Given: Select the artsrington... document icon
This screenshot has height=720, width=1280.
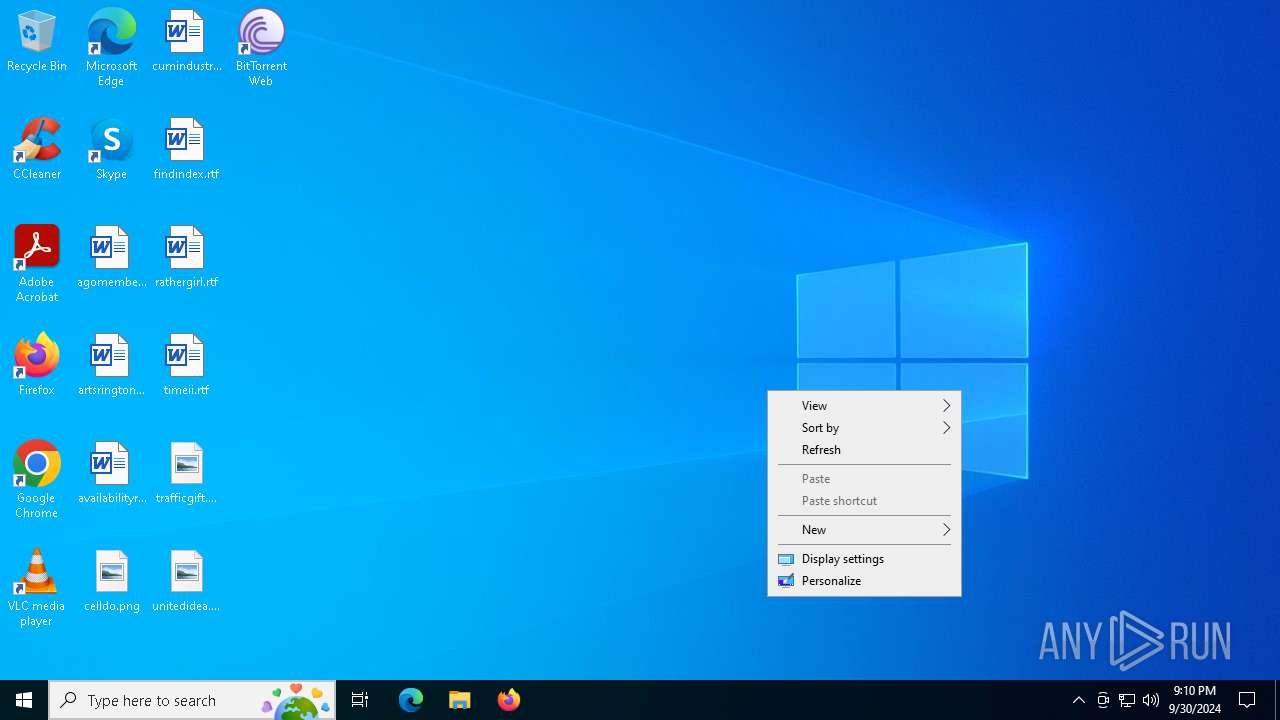Looking at the screenshot, I should tap(111, 365).
